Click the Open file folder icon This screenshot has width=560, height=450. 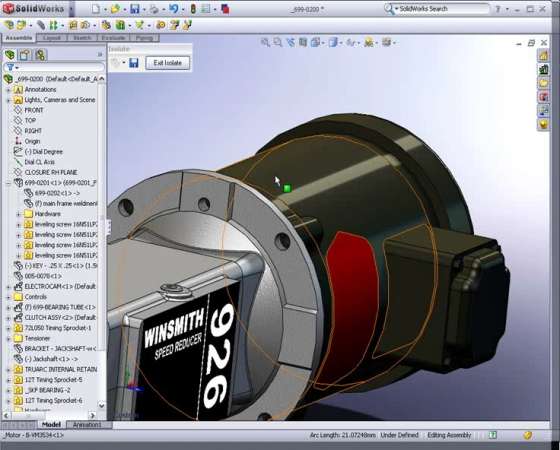[115, 9]
